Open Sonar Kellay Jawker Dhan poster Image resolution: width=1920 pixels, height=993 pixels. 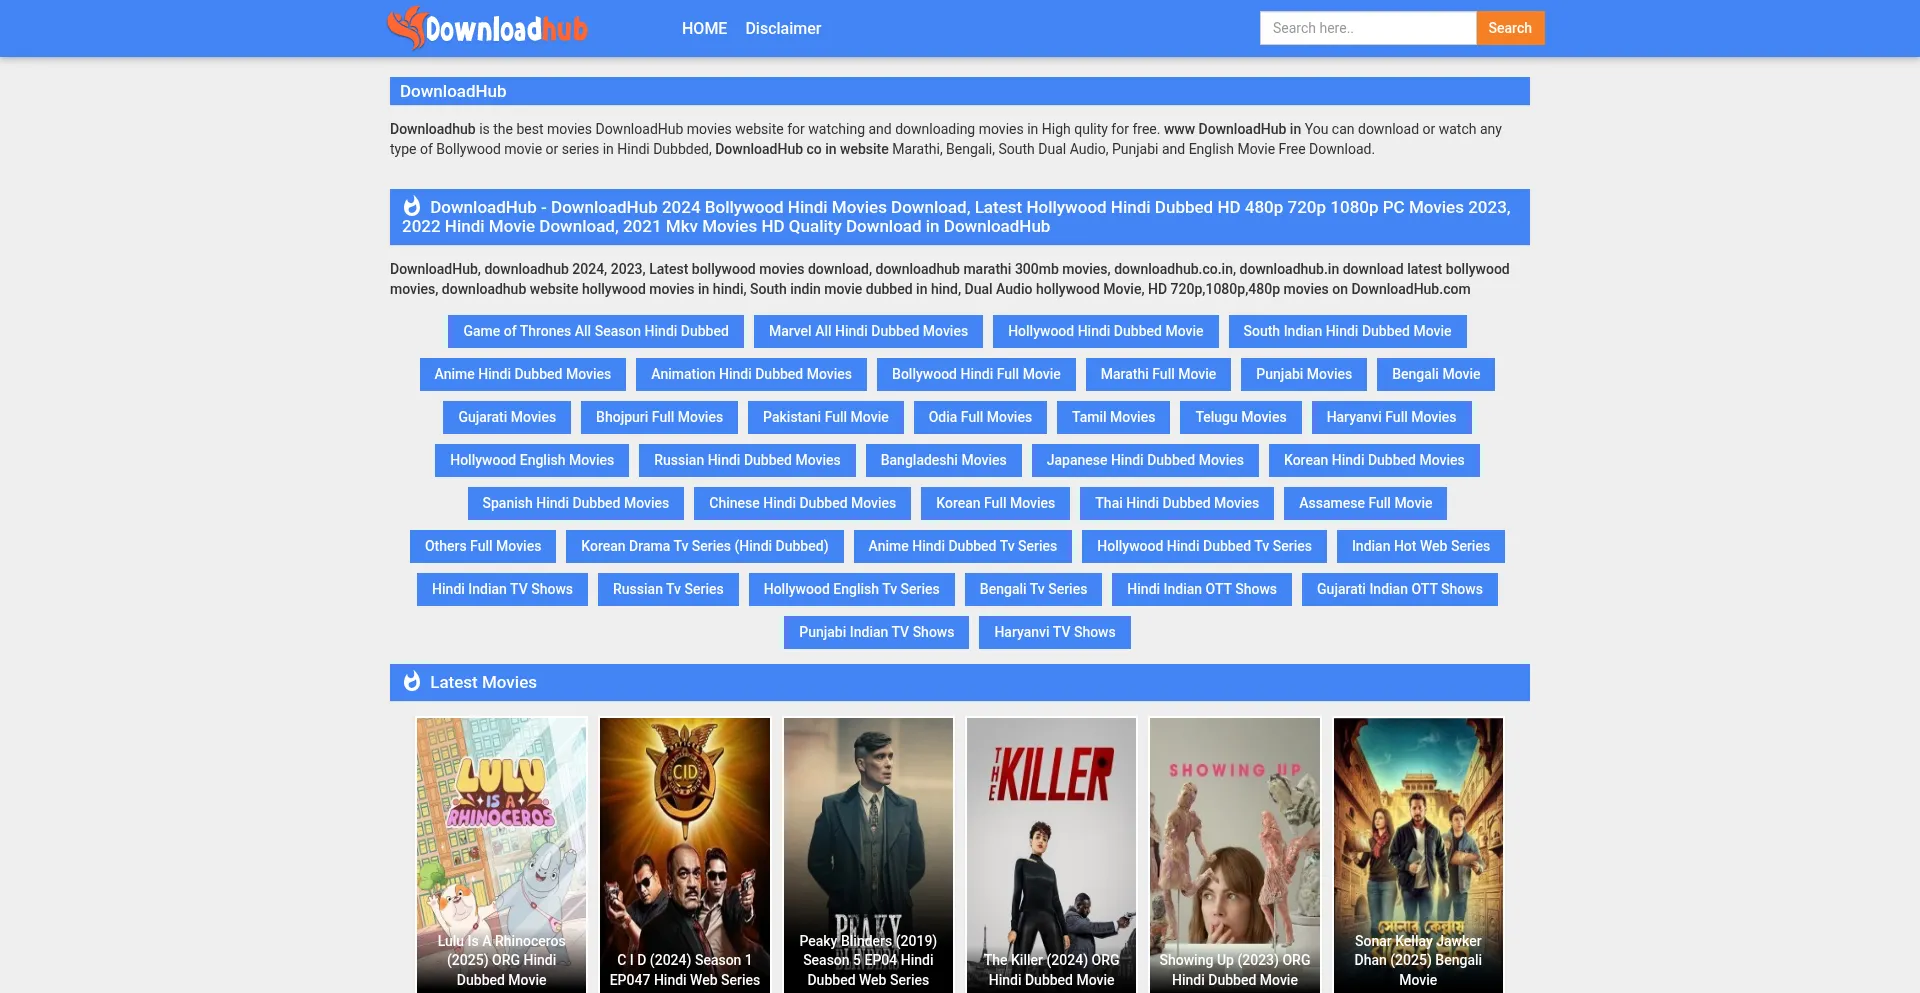[1418, 855]
